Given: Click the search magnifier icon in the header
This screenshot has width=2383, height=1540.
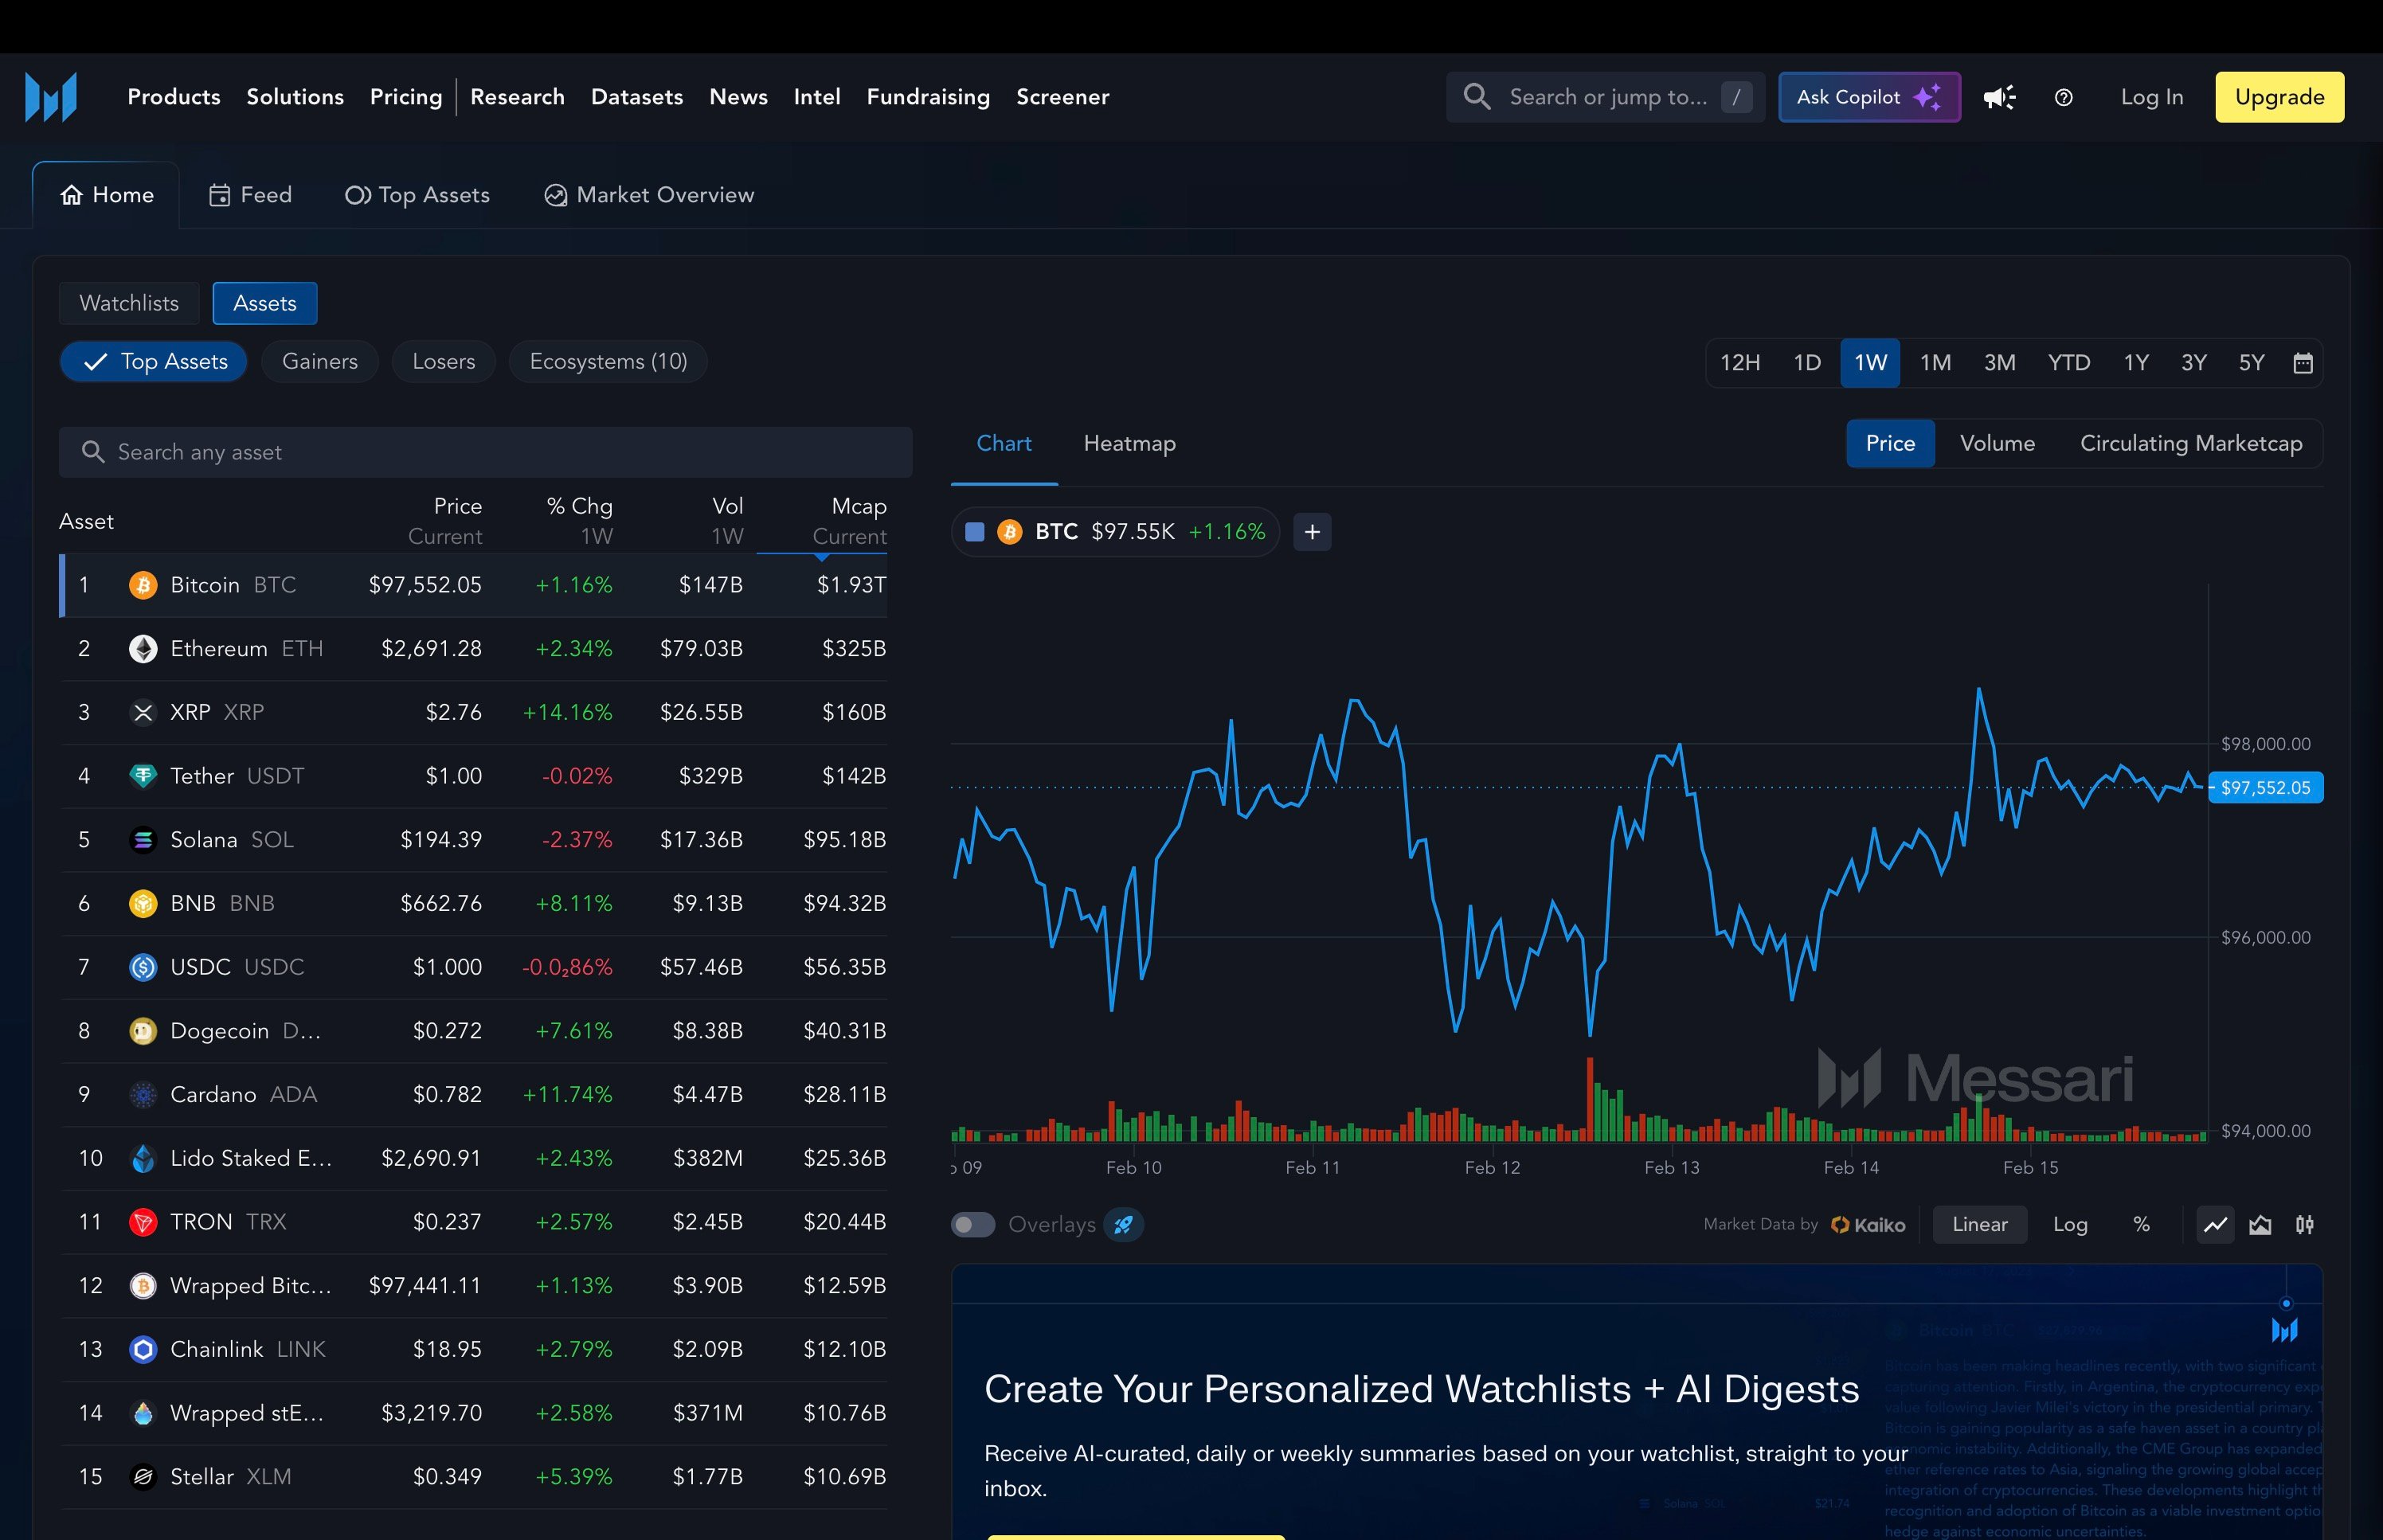Looking at the screenshot, I should [x=1477, y=97].
